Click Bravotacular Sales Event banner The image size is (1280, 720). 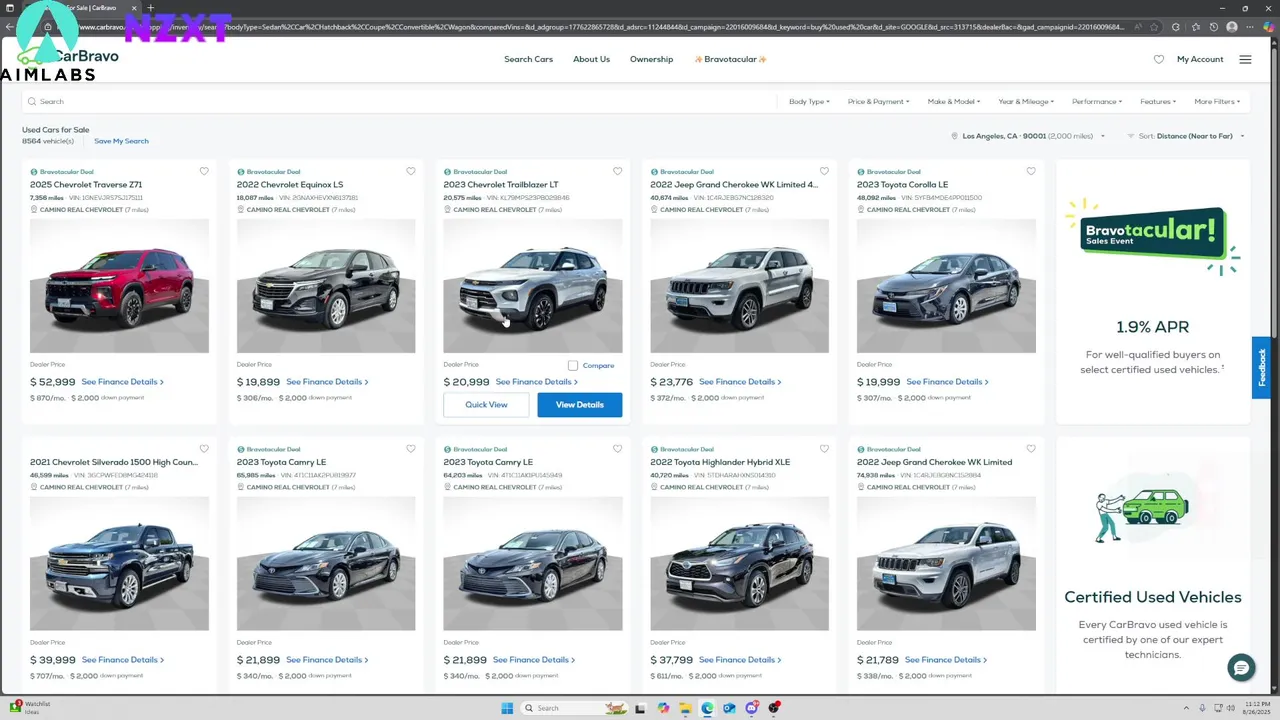(x=1153, y=237)
